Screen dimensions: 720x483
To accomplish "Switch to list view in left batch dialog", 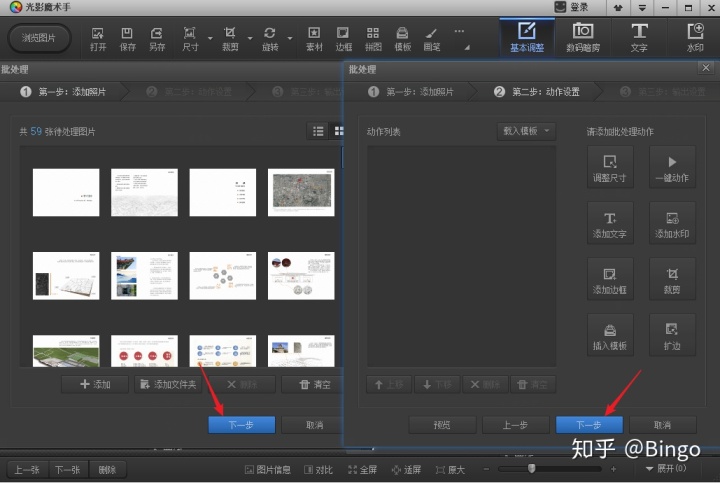I will [x=318, y=131].
